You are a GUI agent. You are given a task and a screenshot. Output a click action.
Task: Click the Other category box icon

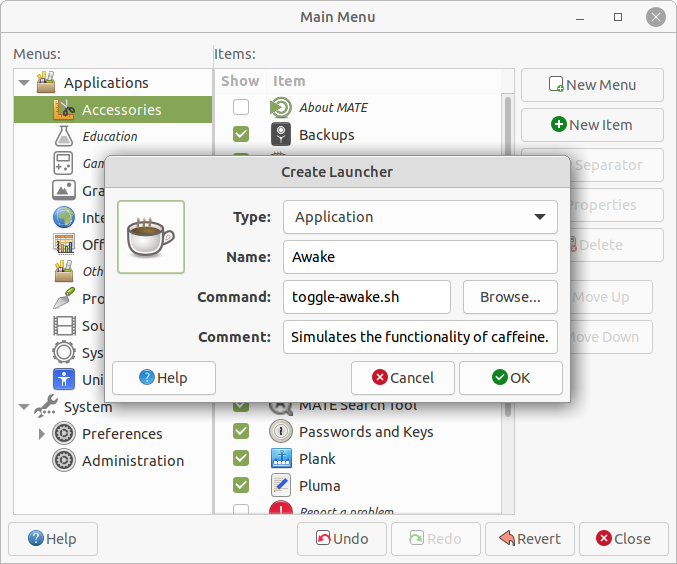click(64, 271)
